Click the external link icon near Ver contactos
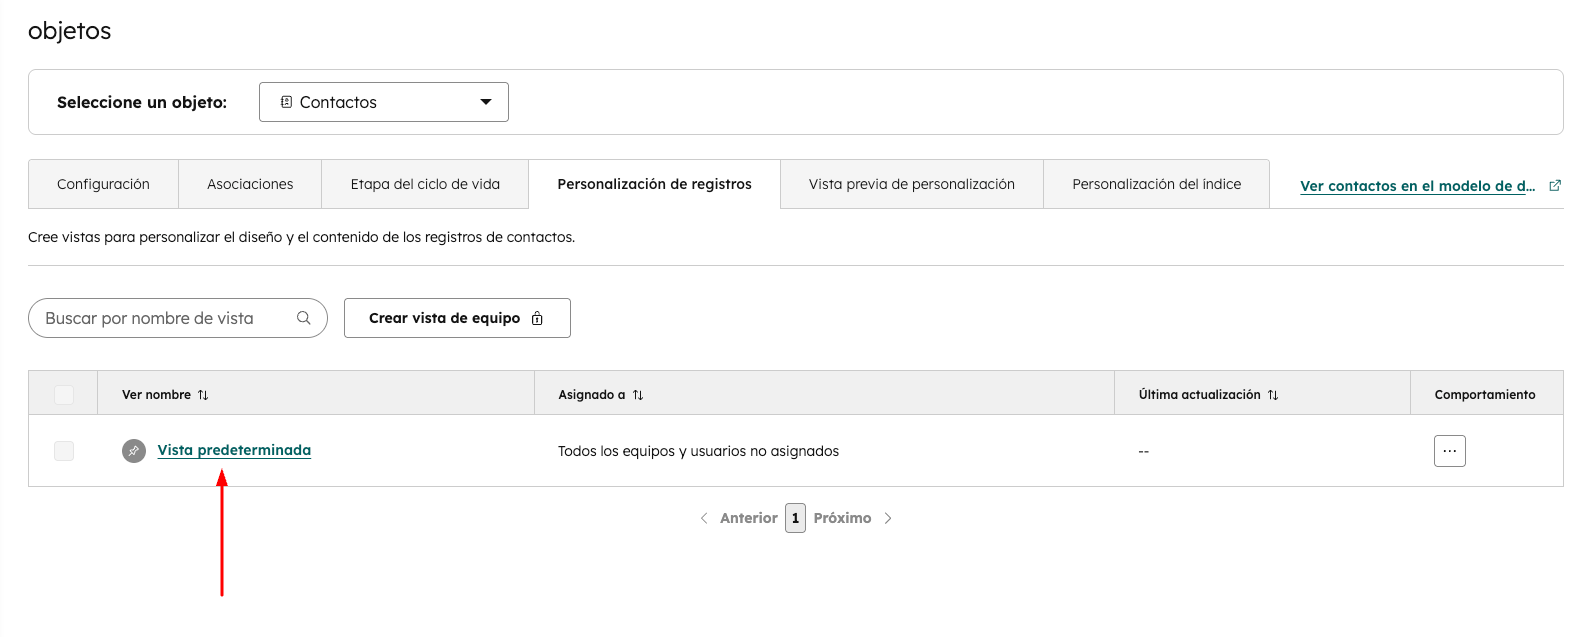Viewport: 1591px width, 637px height. (1555, 186)
